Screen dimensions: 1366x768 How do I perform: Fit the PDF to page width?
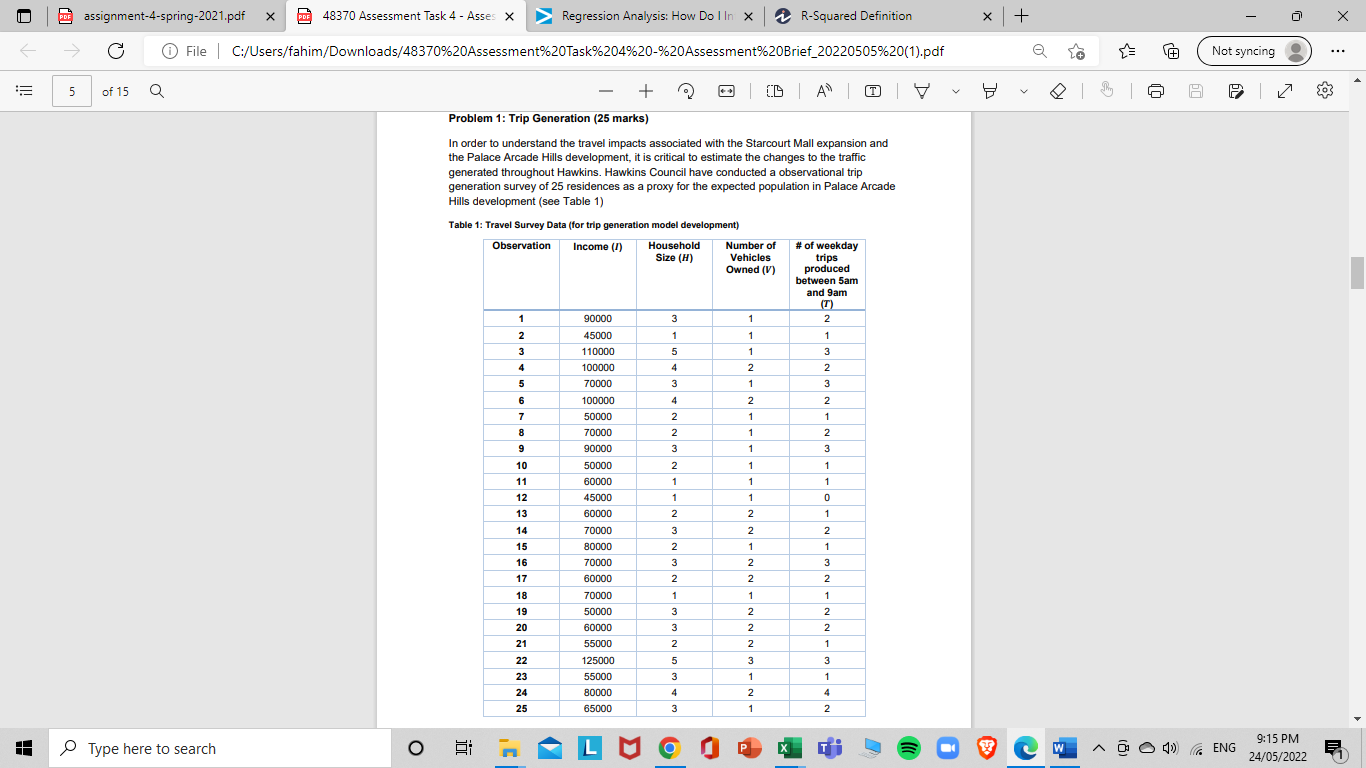(x=725, y=91)
